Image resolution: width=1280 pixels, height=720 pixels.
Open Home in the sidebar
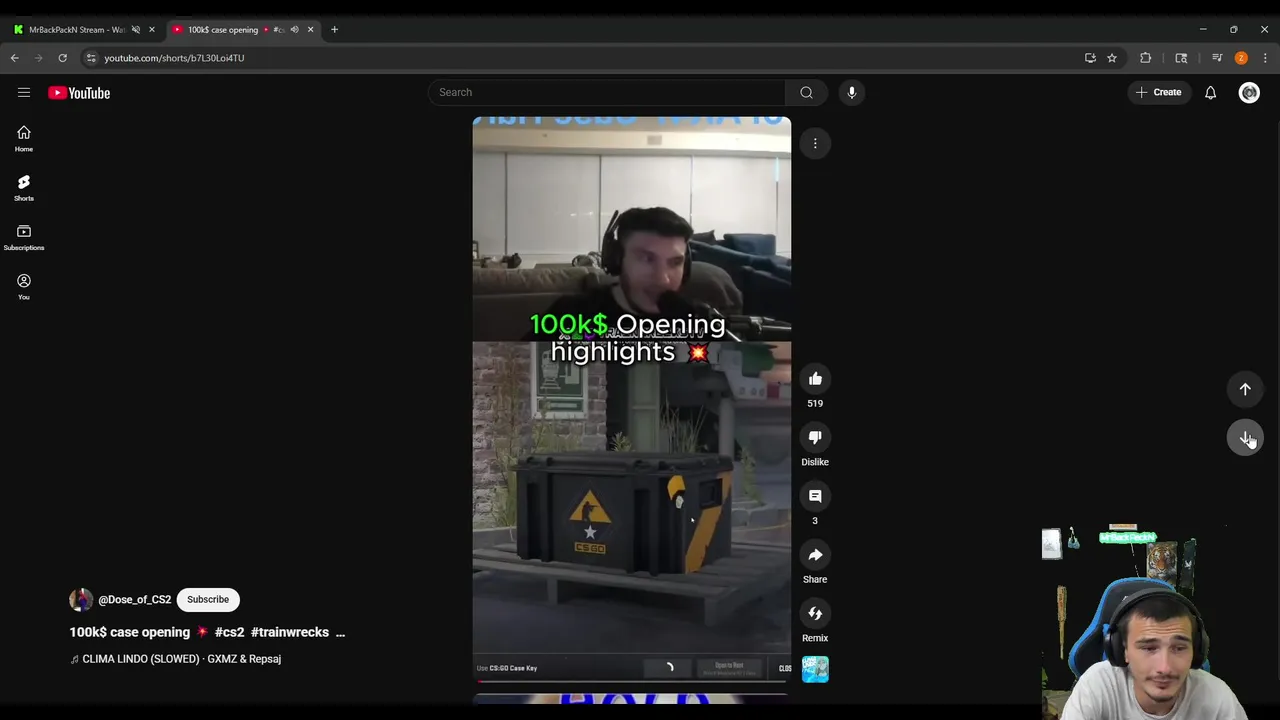(24, 139)
